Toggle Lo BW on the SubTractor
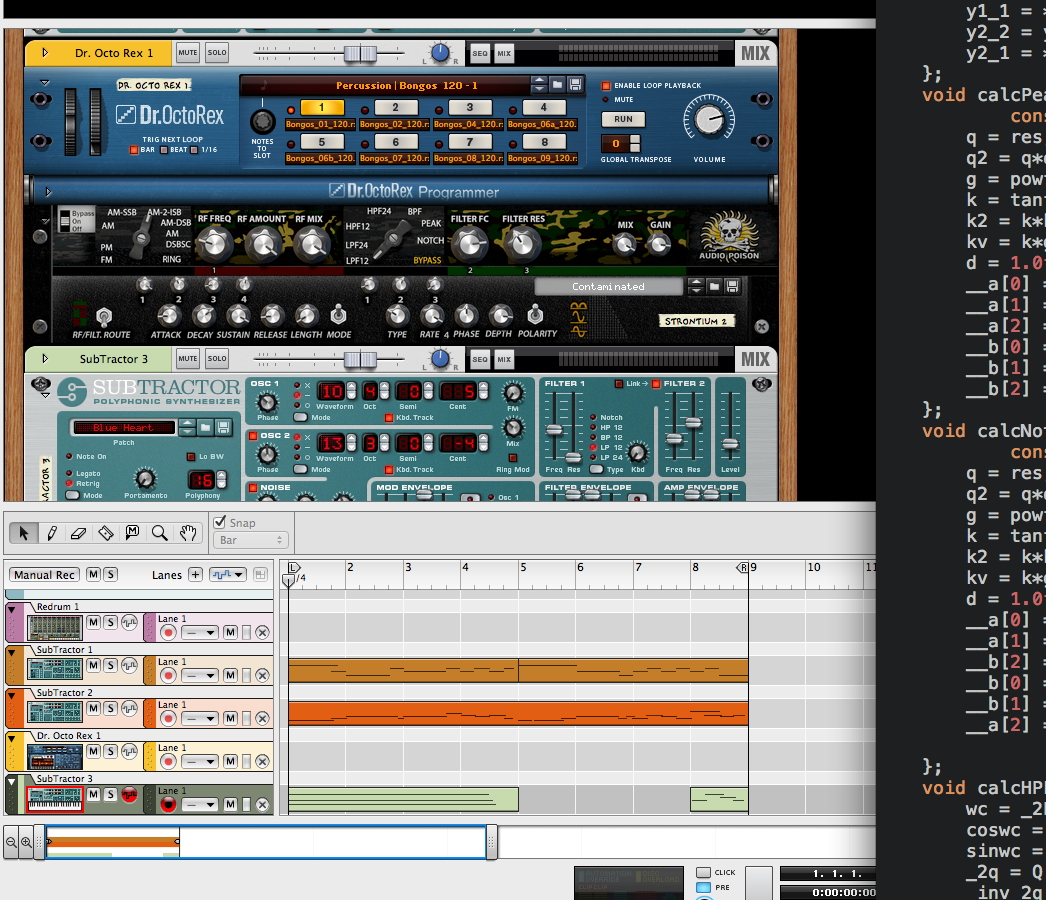This screenshot has height=900, width=1046. click(x=191, y=456)
